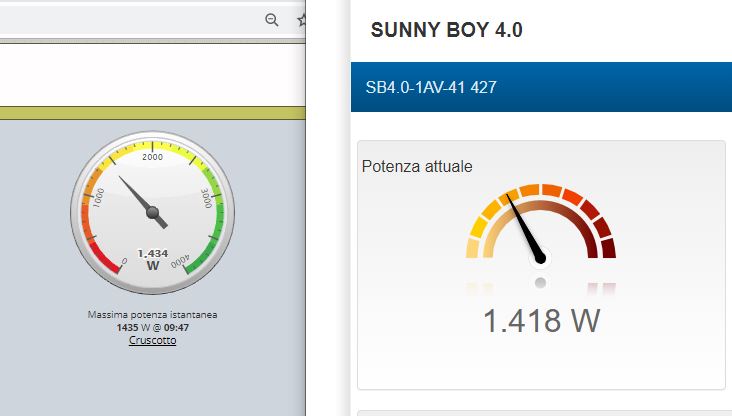Select the SB4.0-1AV-41 427 device header
Viewport: 732px width, 416px height.
click(x=541, y=87)
